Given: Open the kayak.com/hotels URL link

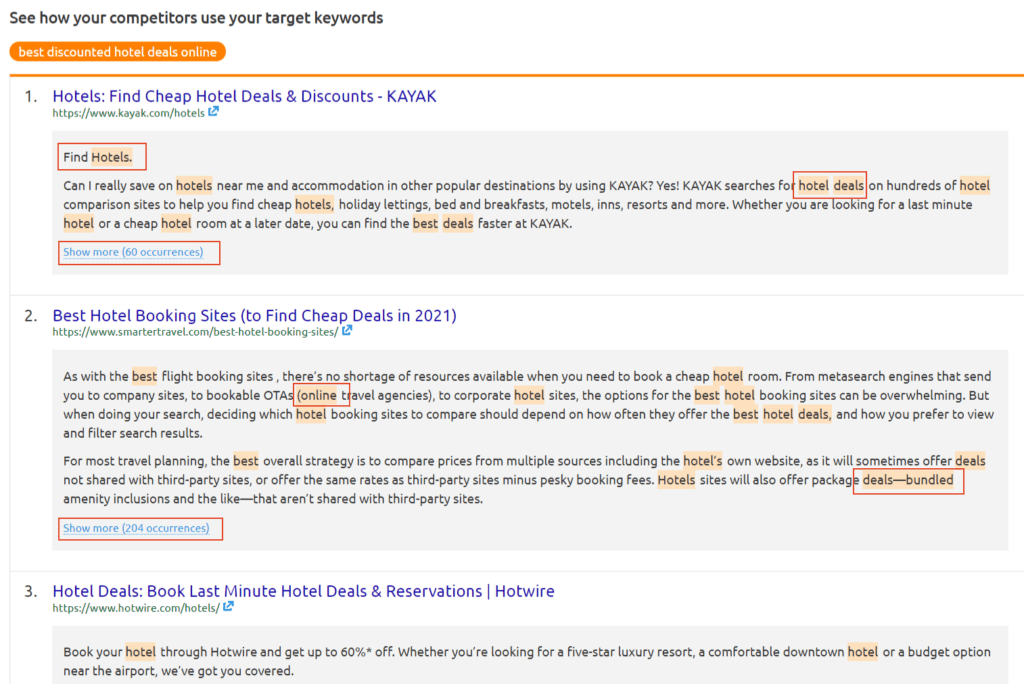Looking at the screenshot, I should click(x=129, y=113).
